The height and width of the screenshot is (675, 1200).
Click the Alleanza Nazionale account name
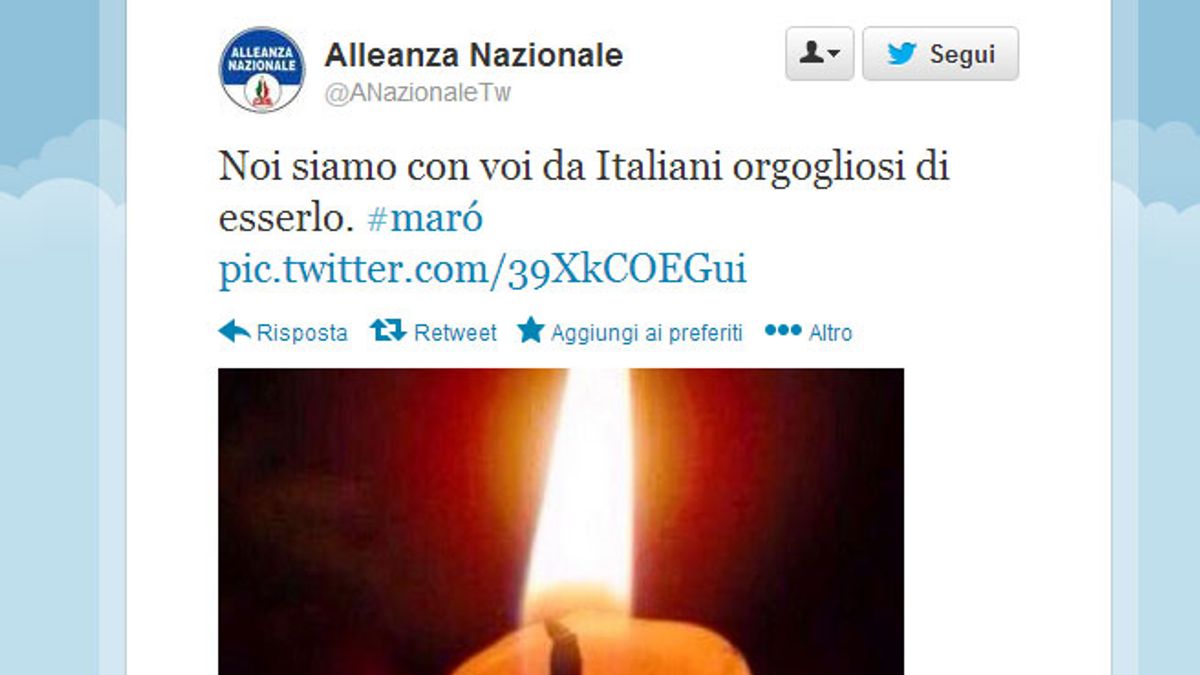pos(473,55)
